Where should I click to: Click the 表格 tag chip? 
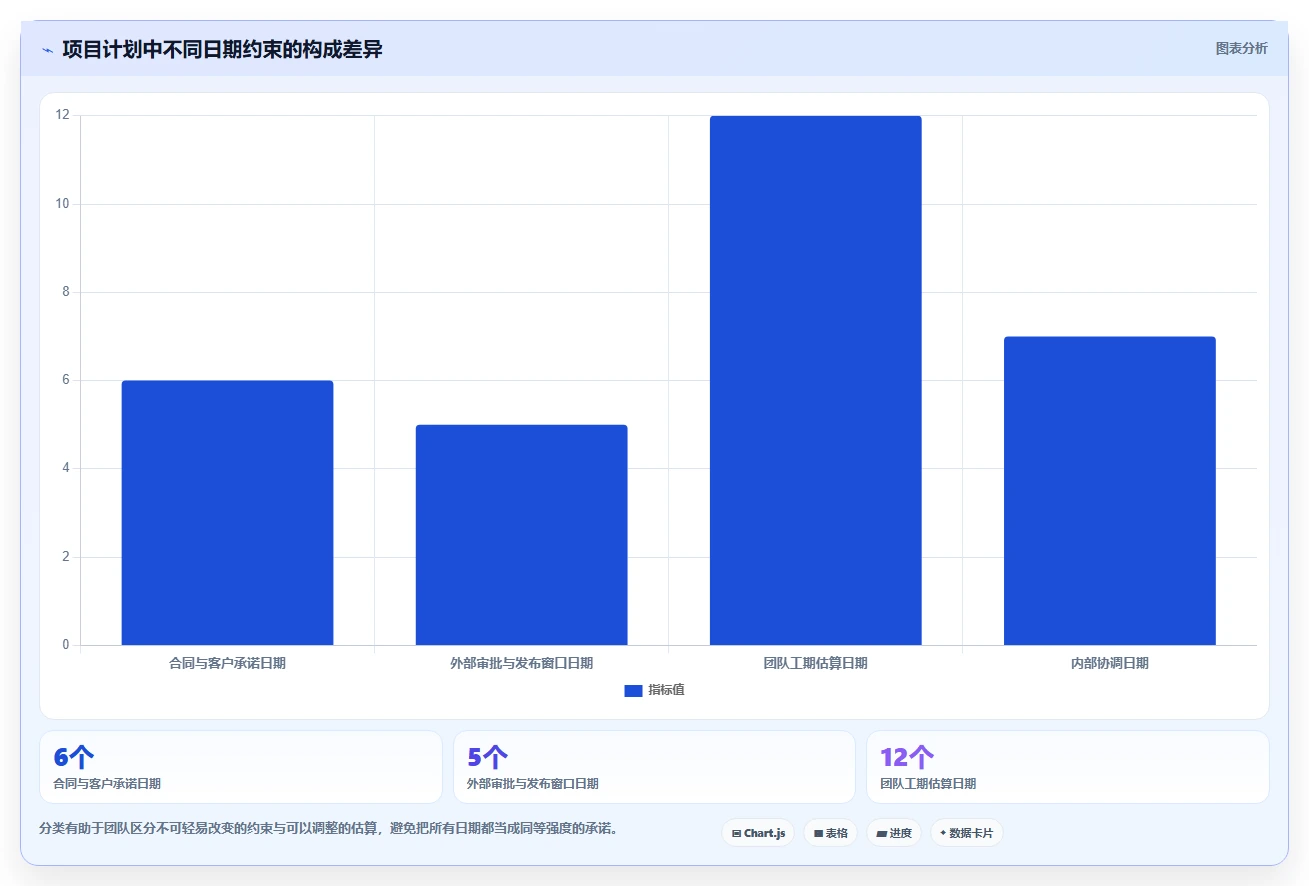click(x=830, y=833)
